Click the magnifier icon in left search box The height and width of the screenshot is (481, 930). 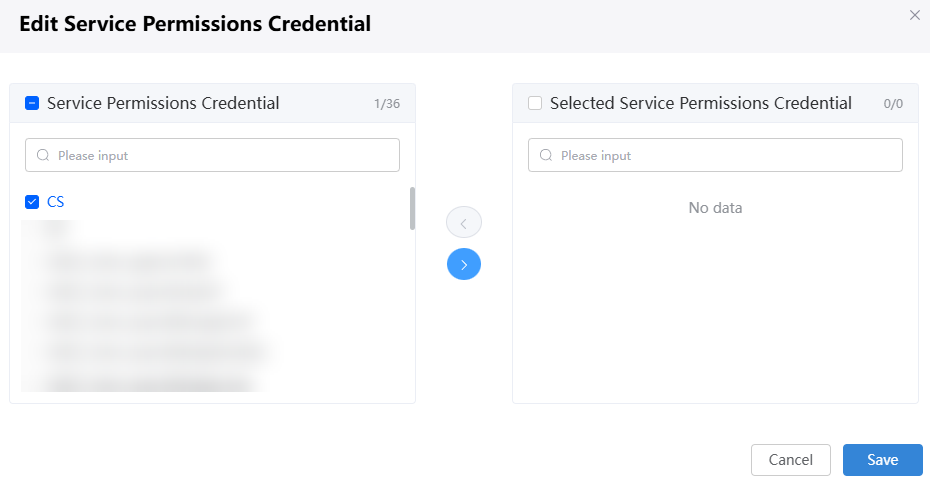(43, 155)
